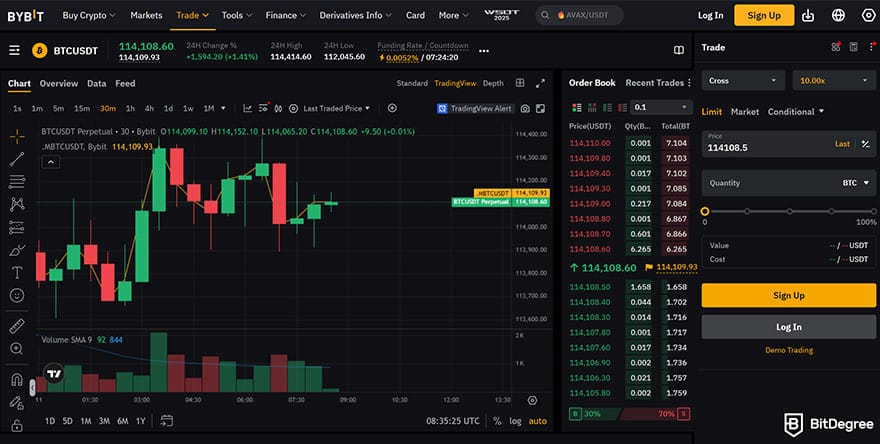Select the crosshair cursor tool
This screenshot has height=444, width=880.
(17, 136)
